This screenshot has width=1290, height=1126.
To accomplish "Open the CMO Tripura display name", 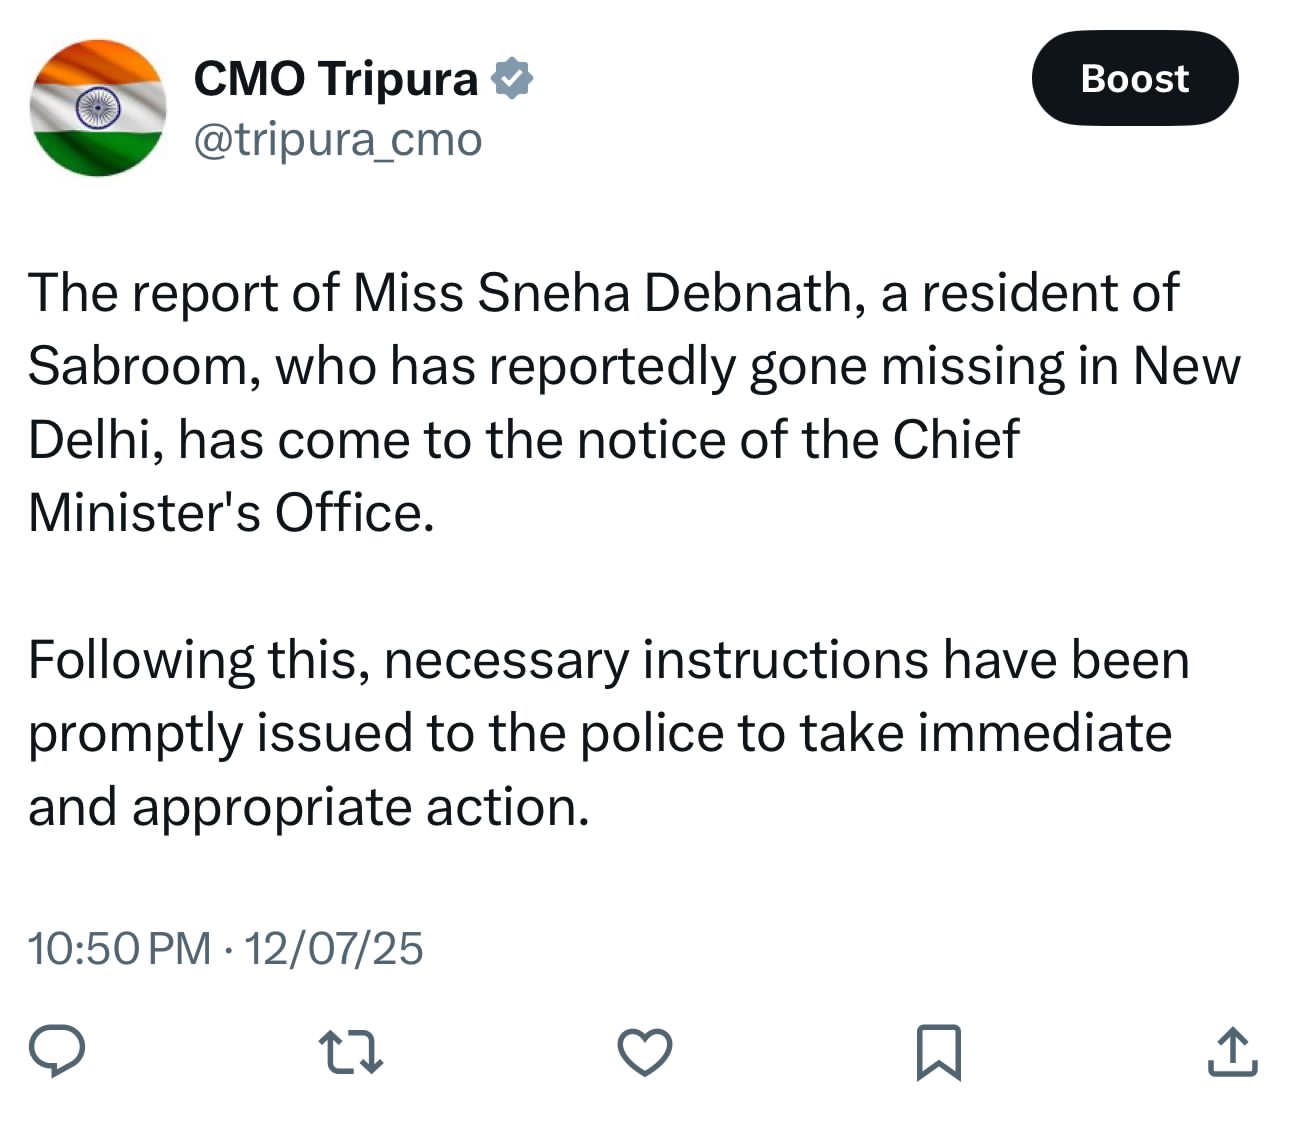I will click(335, 78).
